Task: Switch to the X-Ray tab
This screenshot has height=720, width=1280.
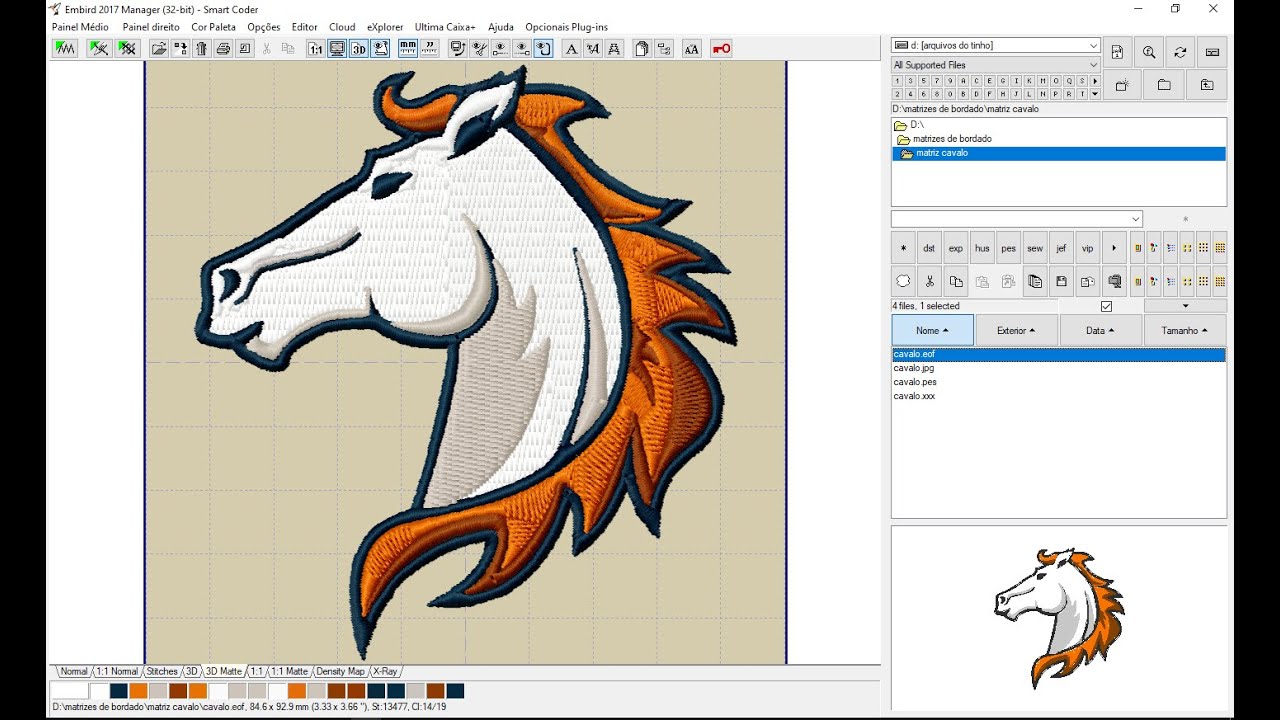Action: [385, 671]
